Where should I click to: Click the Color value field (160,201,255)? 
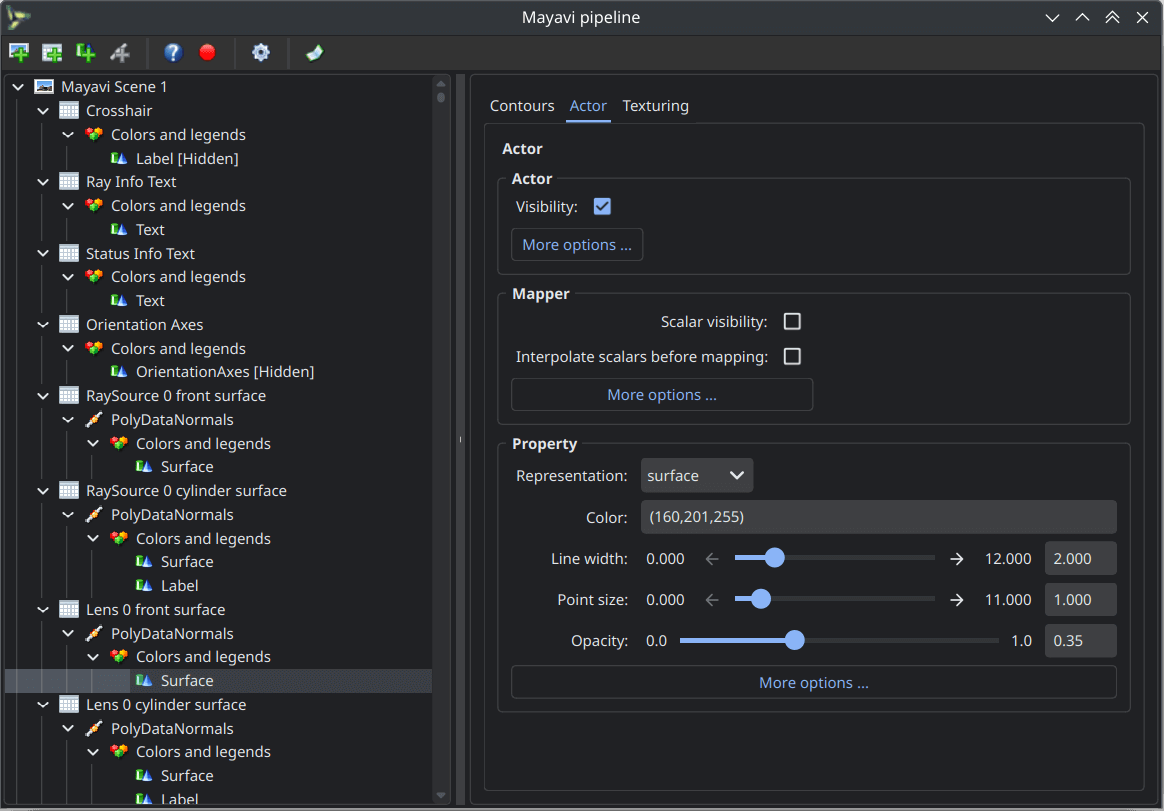[878, 517]
